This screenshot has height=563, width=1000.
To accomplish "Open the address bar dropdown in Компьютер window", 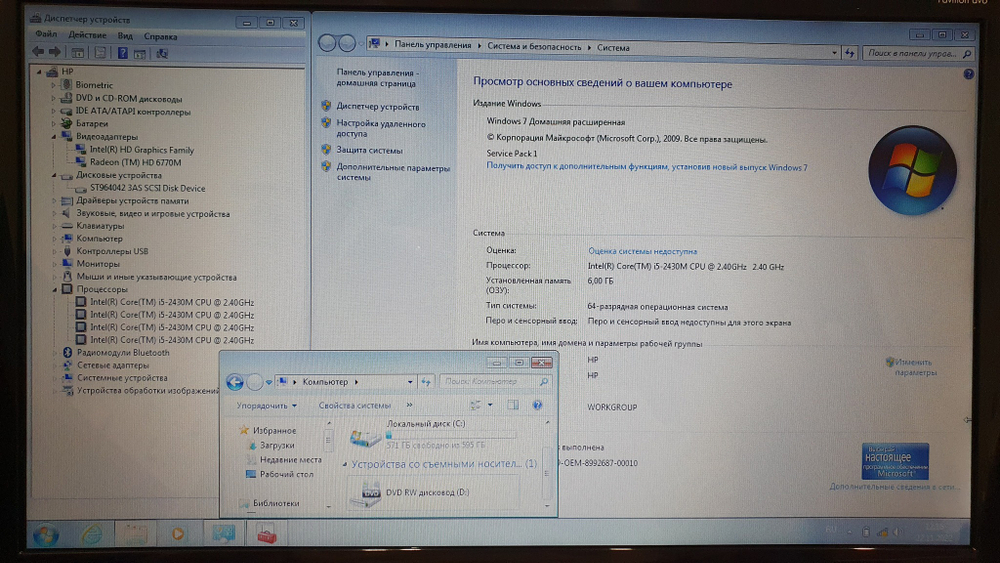I will pyautogui.click(x=410, y=382).
